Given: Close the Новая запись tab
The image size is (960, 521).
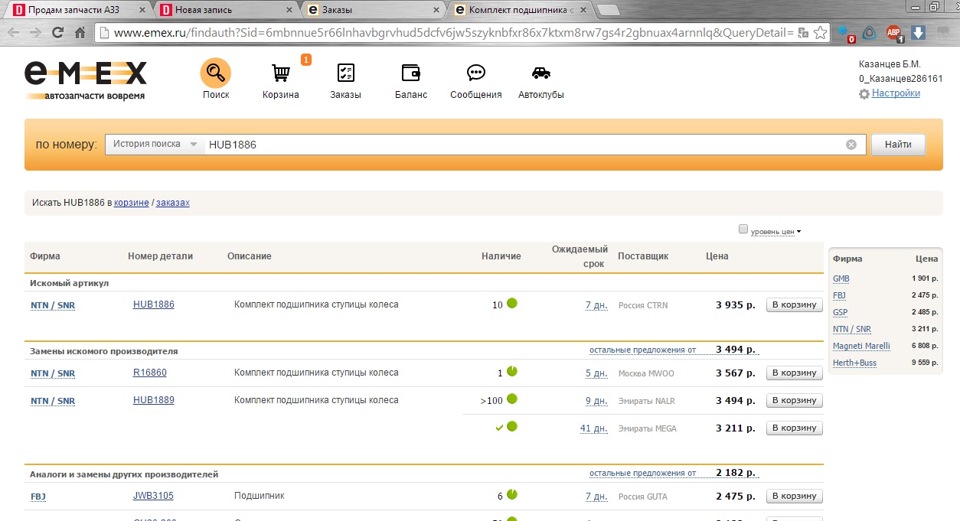Looking at the screenshot, I should (x=290, y=10).
